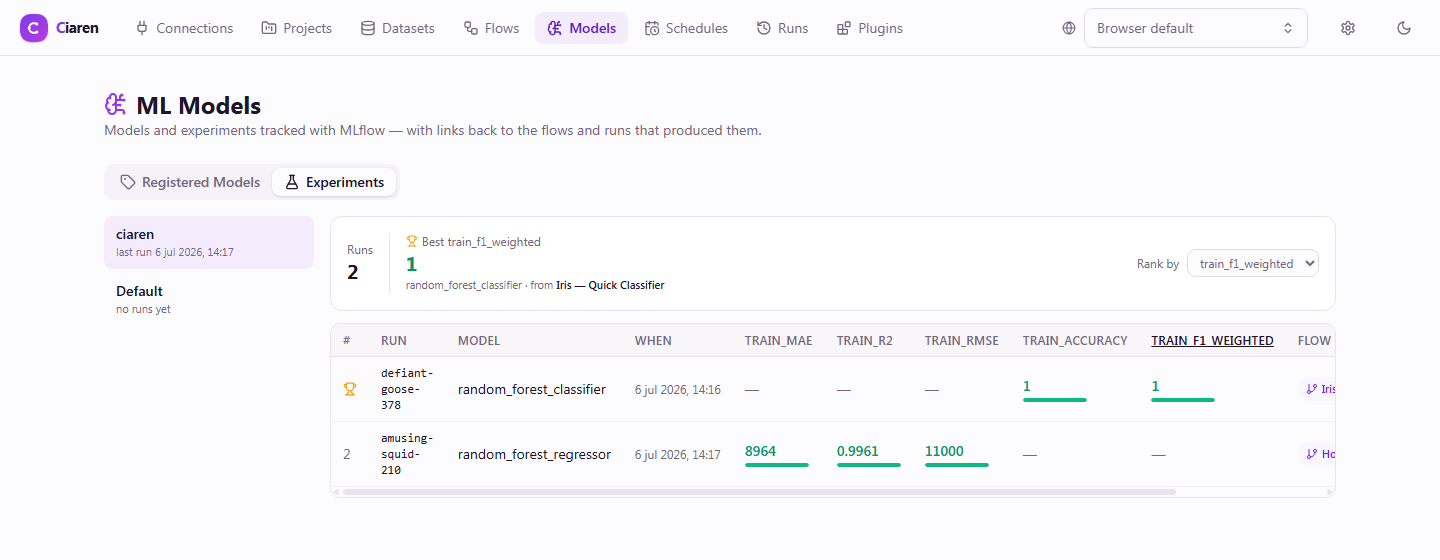Click the 6 jul 2026, 14:16 timestamp
Image resolution: width=1440 pixels, height=560 pixels.
(678, 389)
